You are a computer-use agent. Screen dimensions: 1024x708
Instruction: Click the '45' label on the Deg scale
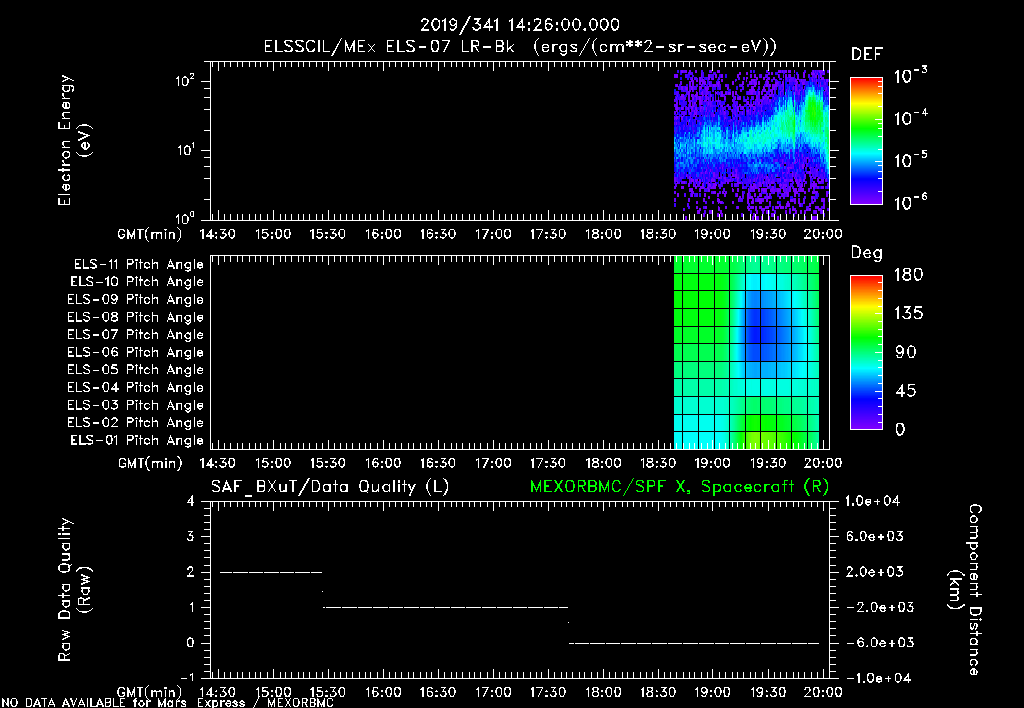pyautogui.click(x=906, y=391)
